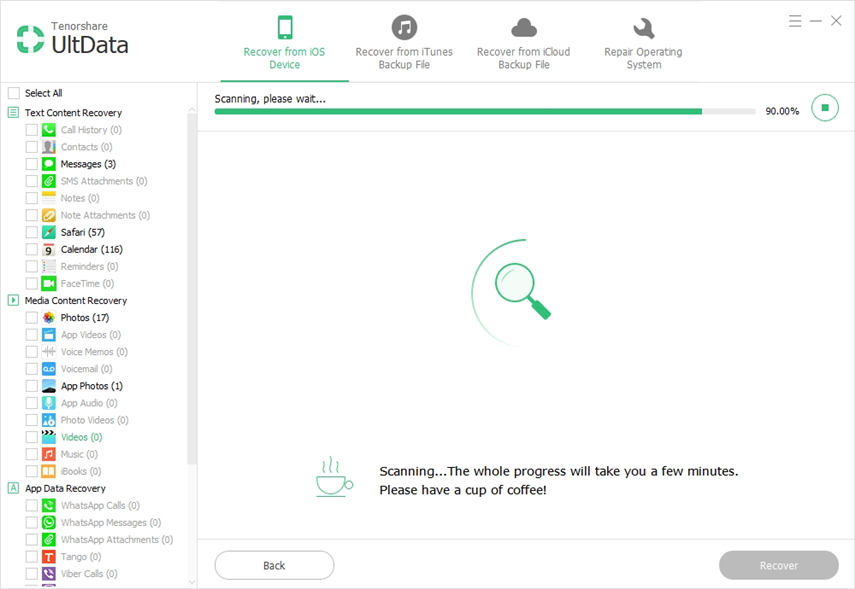Click the Calendar icon
Image resolution: width=855 pixels, height=589 pixels.
[49, 249]
